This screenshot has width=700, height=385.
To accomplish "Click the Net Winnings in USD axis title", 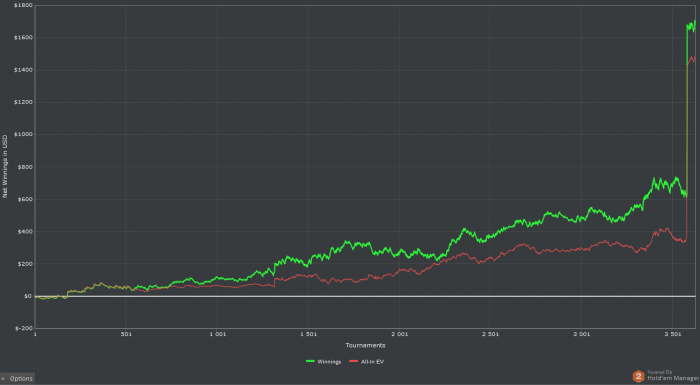I will [x=5, y=167].
